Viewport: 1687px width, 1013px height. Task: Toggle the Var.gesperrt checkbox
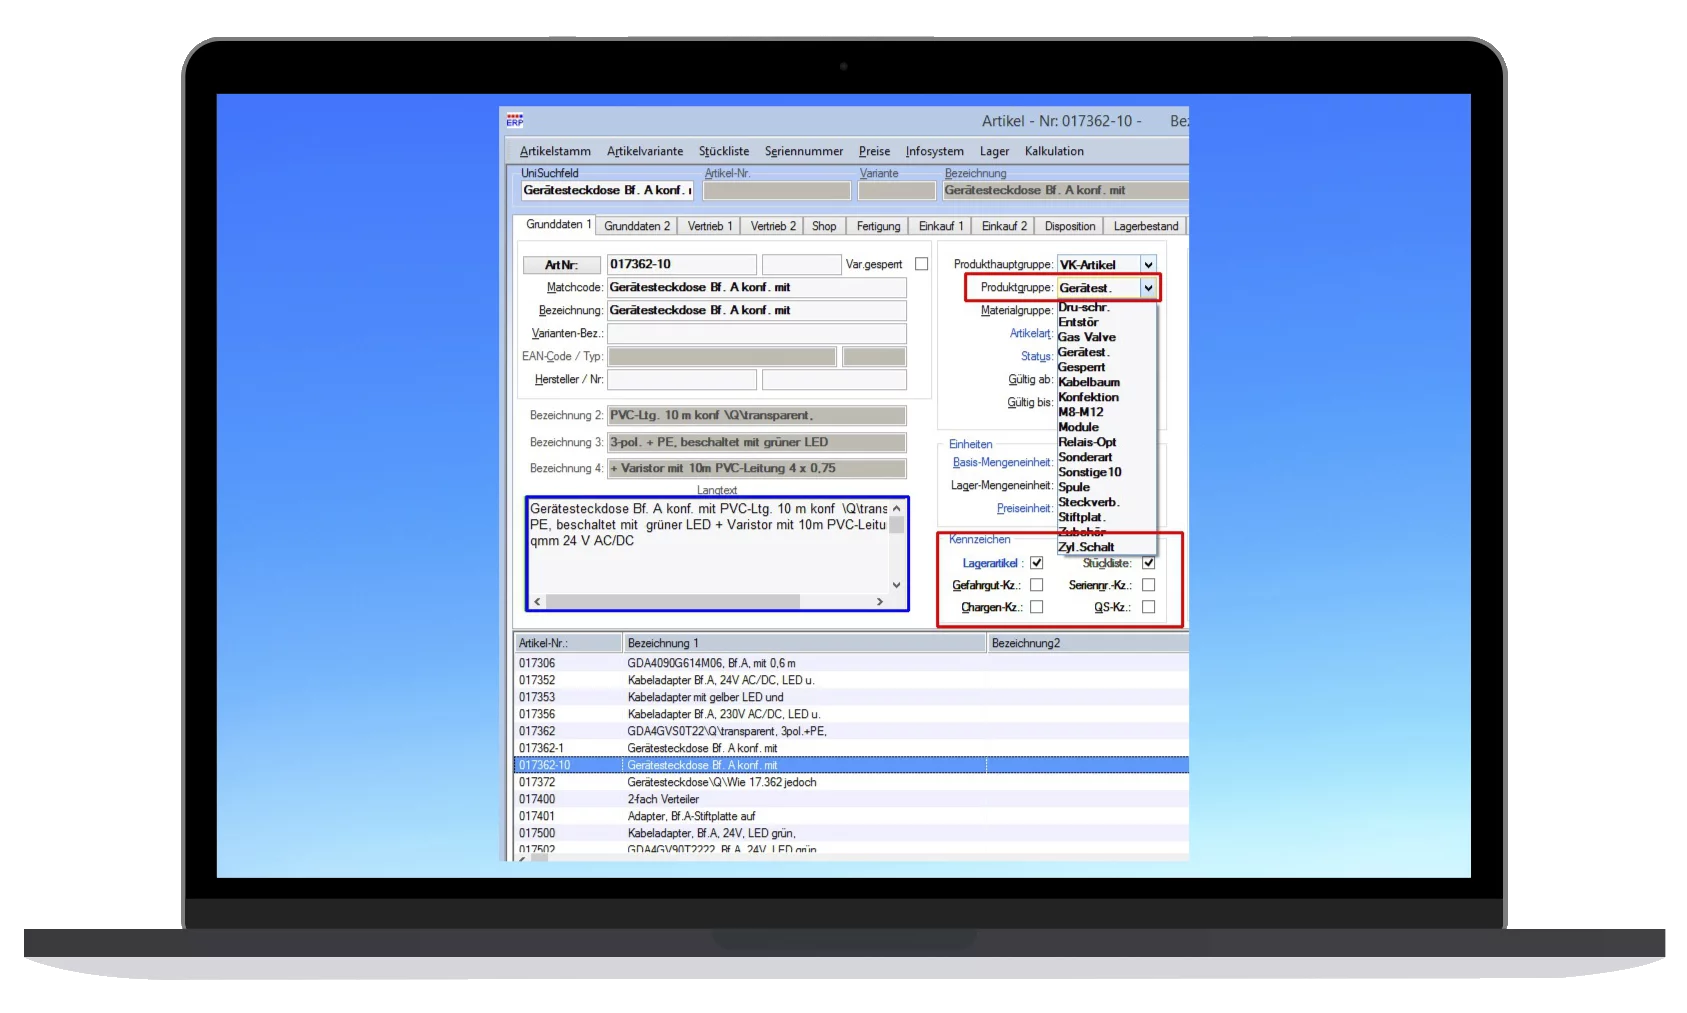click(921, 264)
